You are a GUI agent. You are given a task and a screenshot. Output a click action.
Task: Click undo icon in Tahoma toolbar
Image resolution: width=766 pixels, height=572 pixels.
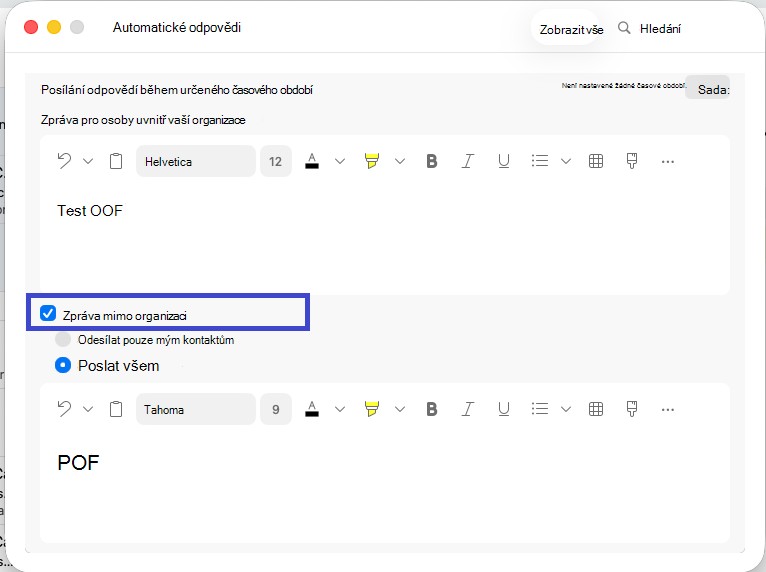(x=64, y=409)
